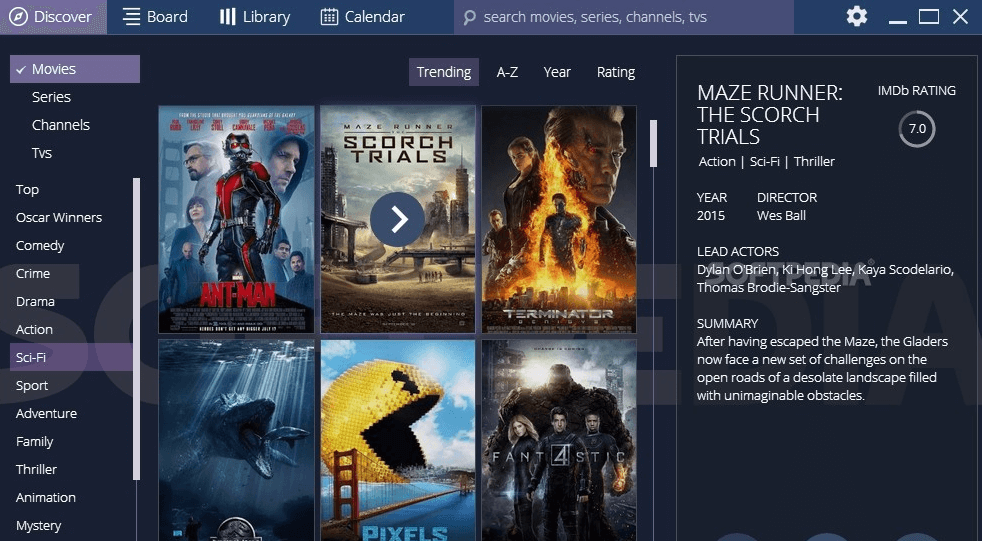Viewport: 982px width, 541px height.
Task: Filter by Drama genre
Action: click(x=35, y=301)
